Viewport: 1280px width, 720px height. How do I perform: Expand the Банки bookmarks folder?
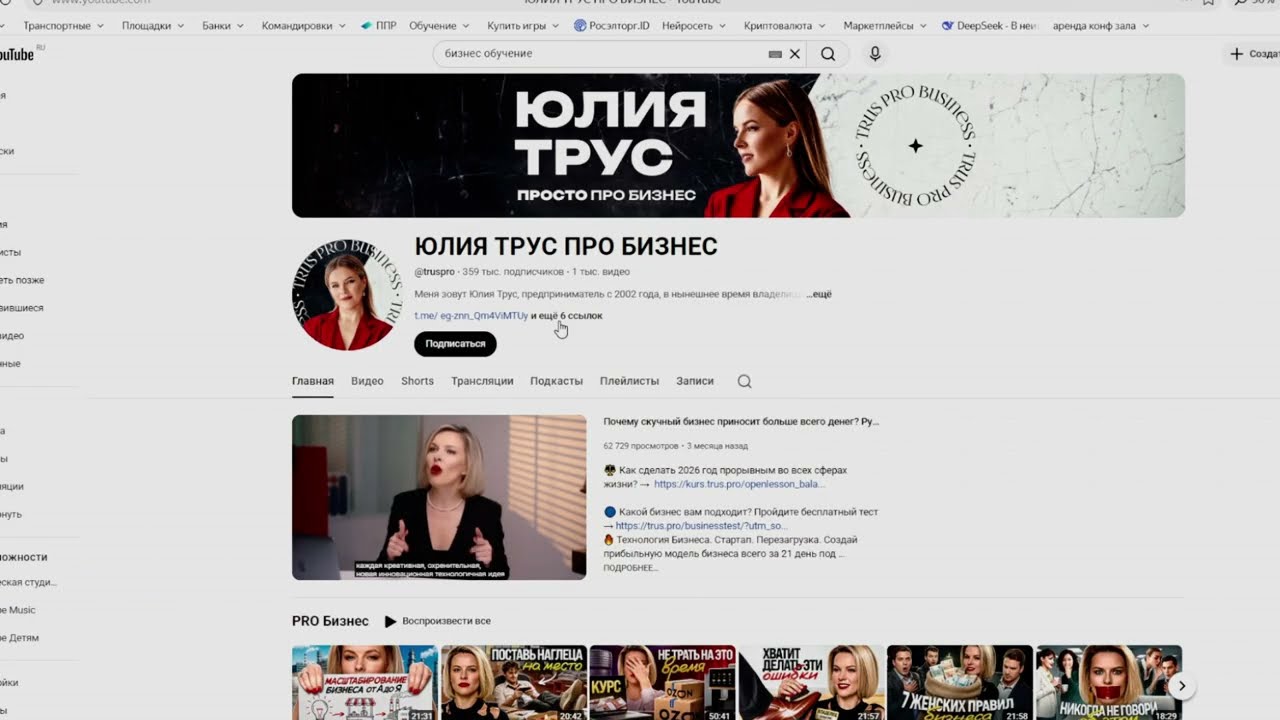222,26
